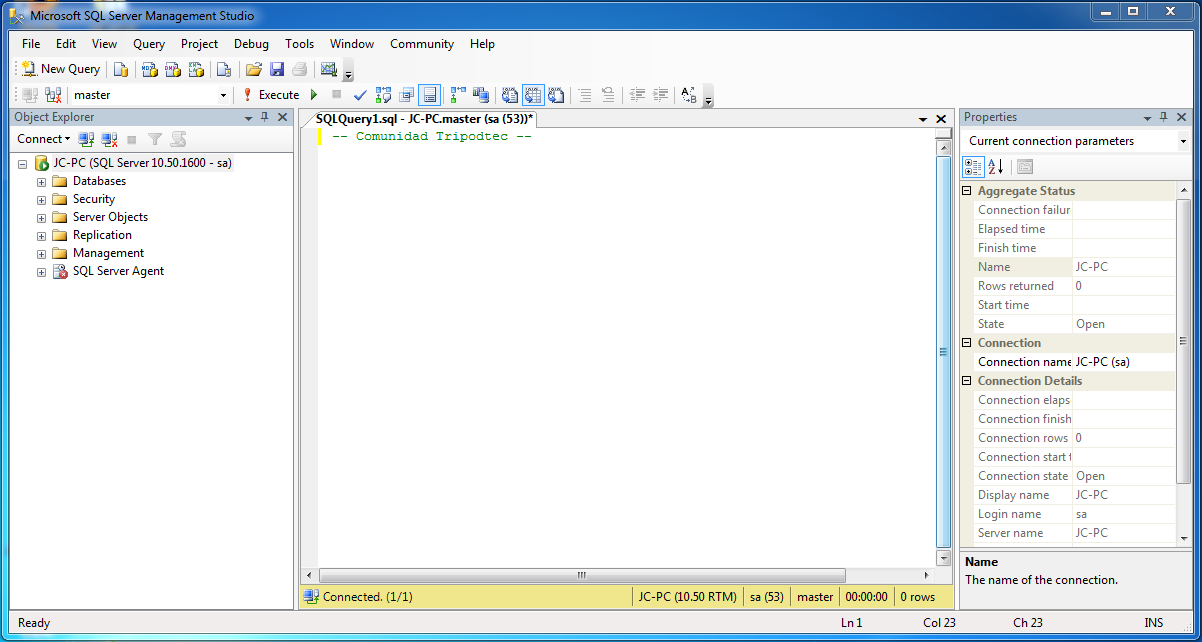Expand the SQL Server Agent node

click(42, 272)
